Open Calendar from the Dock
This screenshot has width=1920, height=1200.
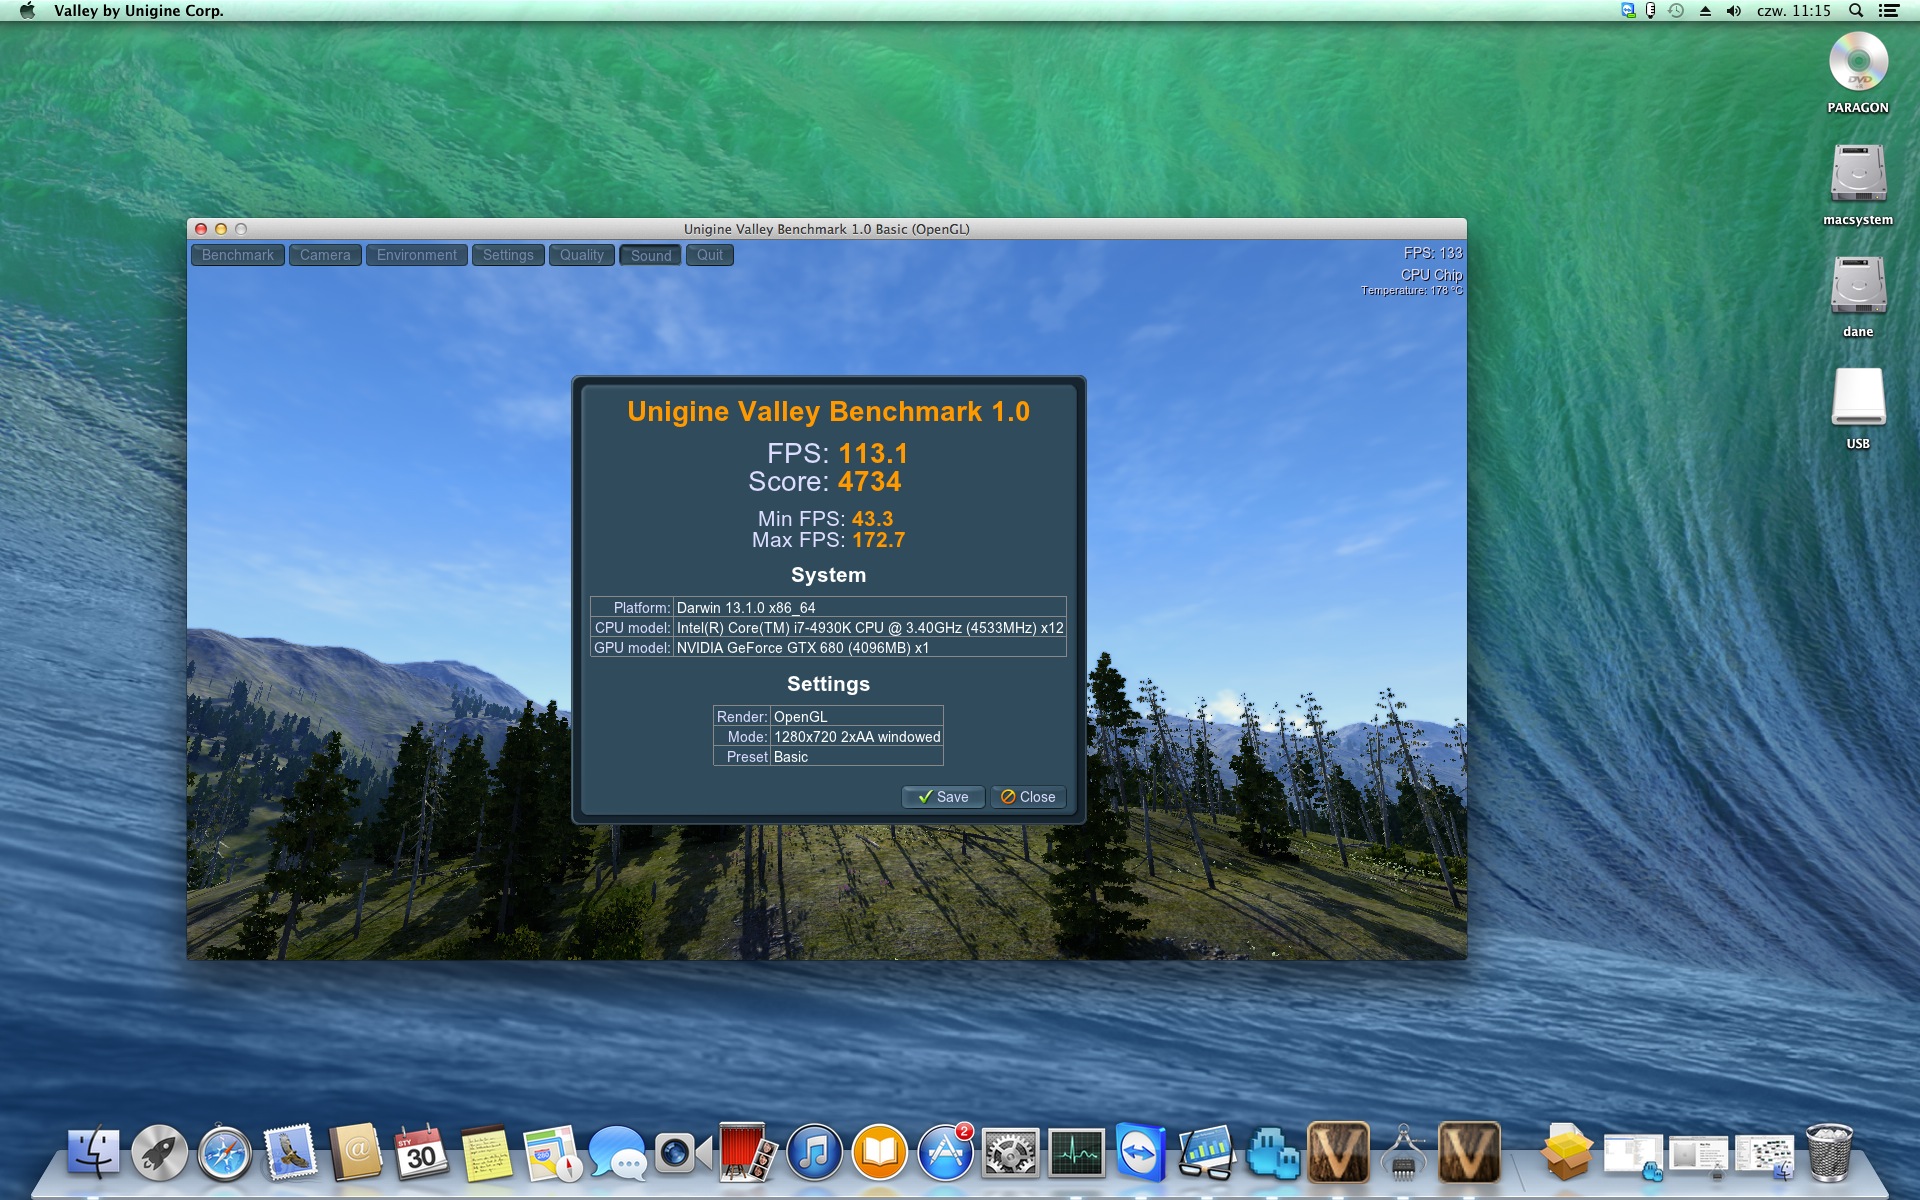(421, 1153)
